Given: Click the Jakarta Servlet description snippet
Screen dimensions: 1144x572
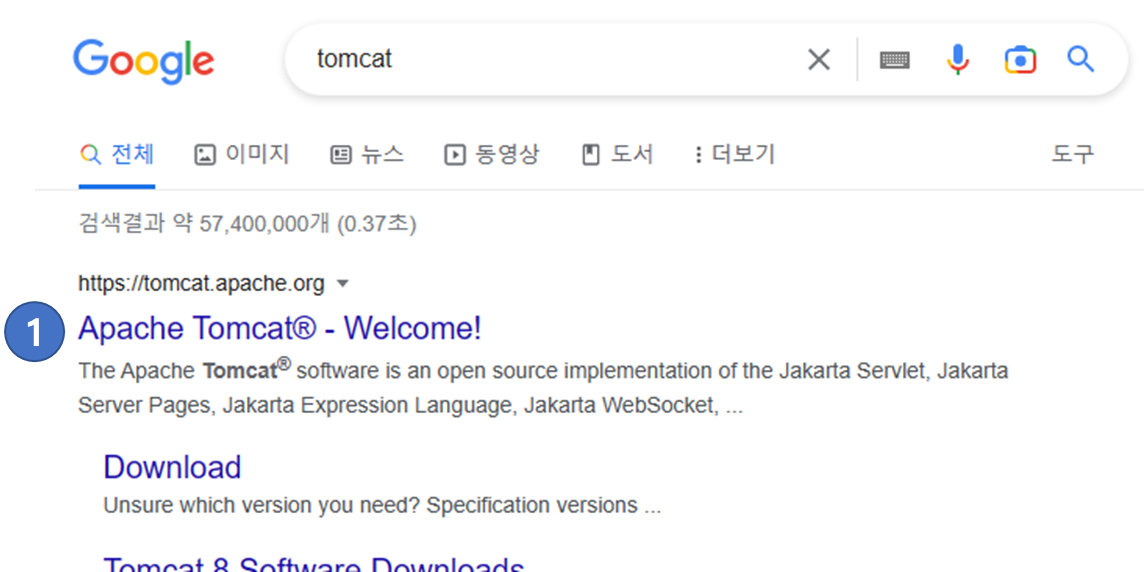Looking at the screenshot, I should click(x=543, y=388).
